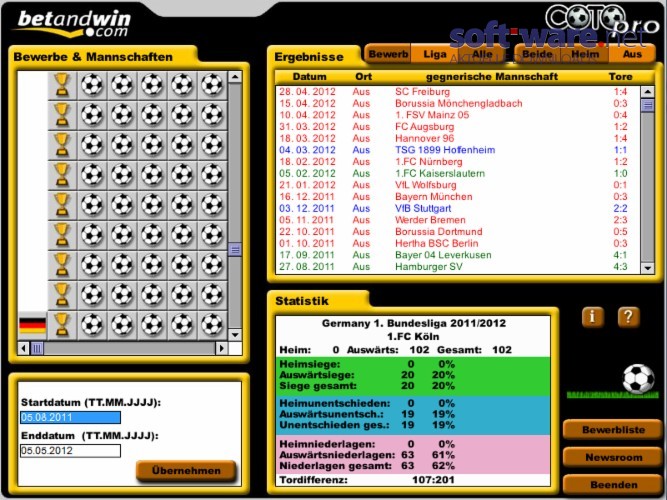Select the Borussia Dortmund result row

[x=457, y=231]
